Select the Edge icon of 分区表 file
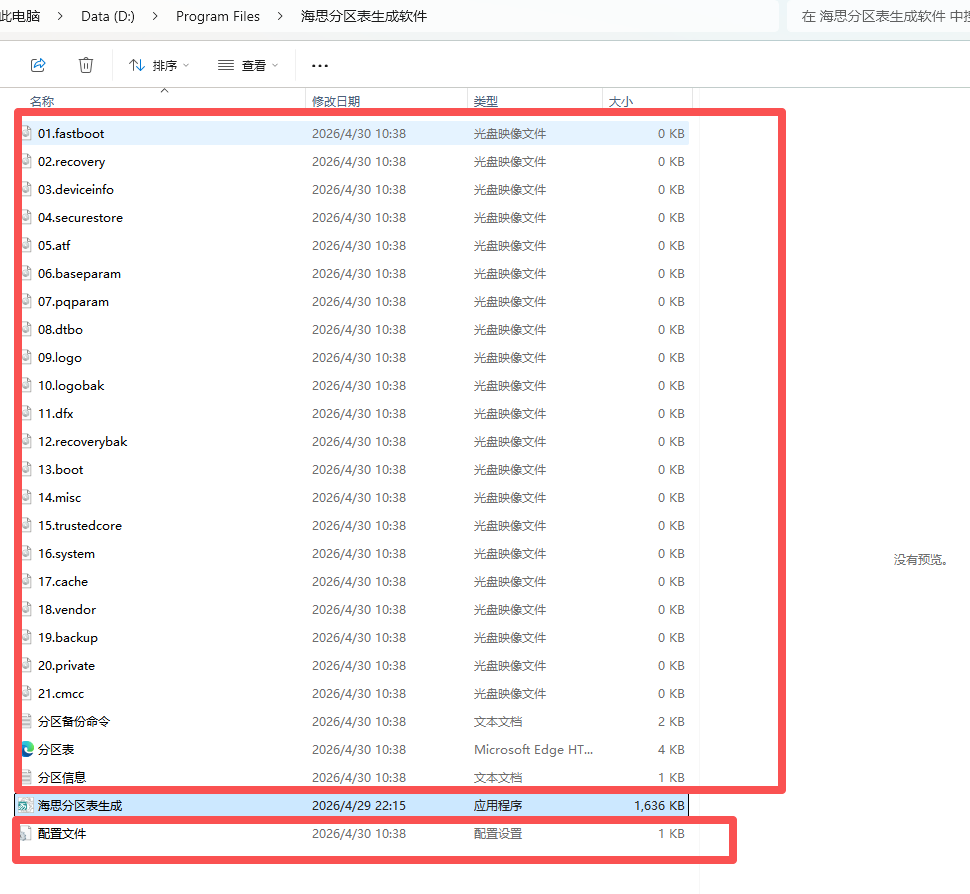 click(x=28, y=749)
